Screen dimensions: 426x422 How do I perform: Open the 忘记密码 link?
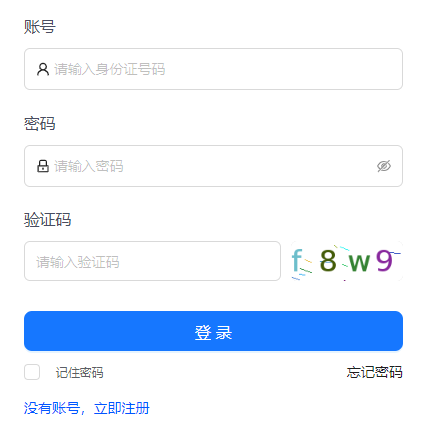pos(374,372)
